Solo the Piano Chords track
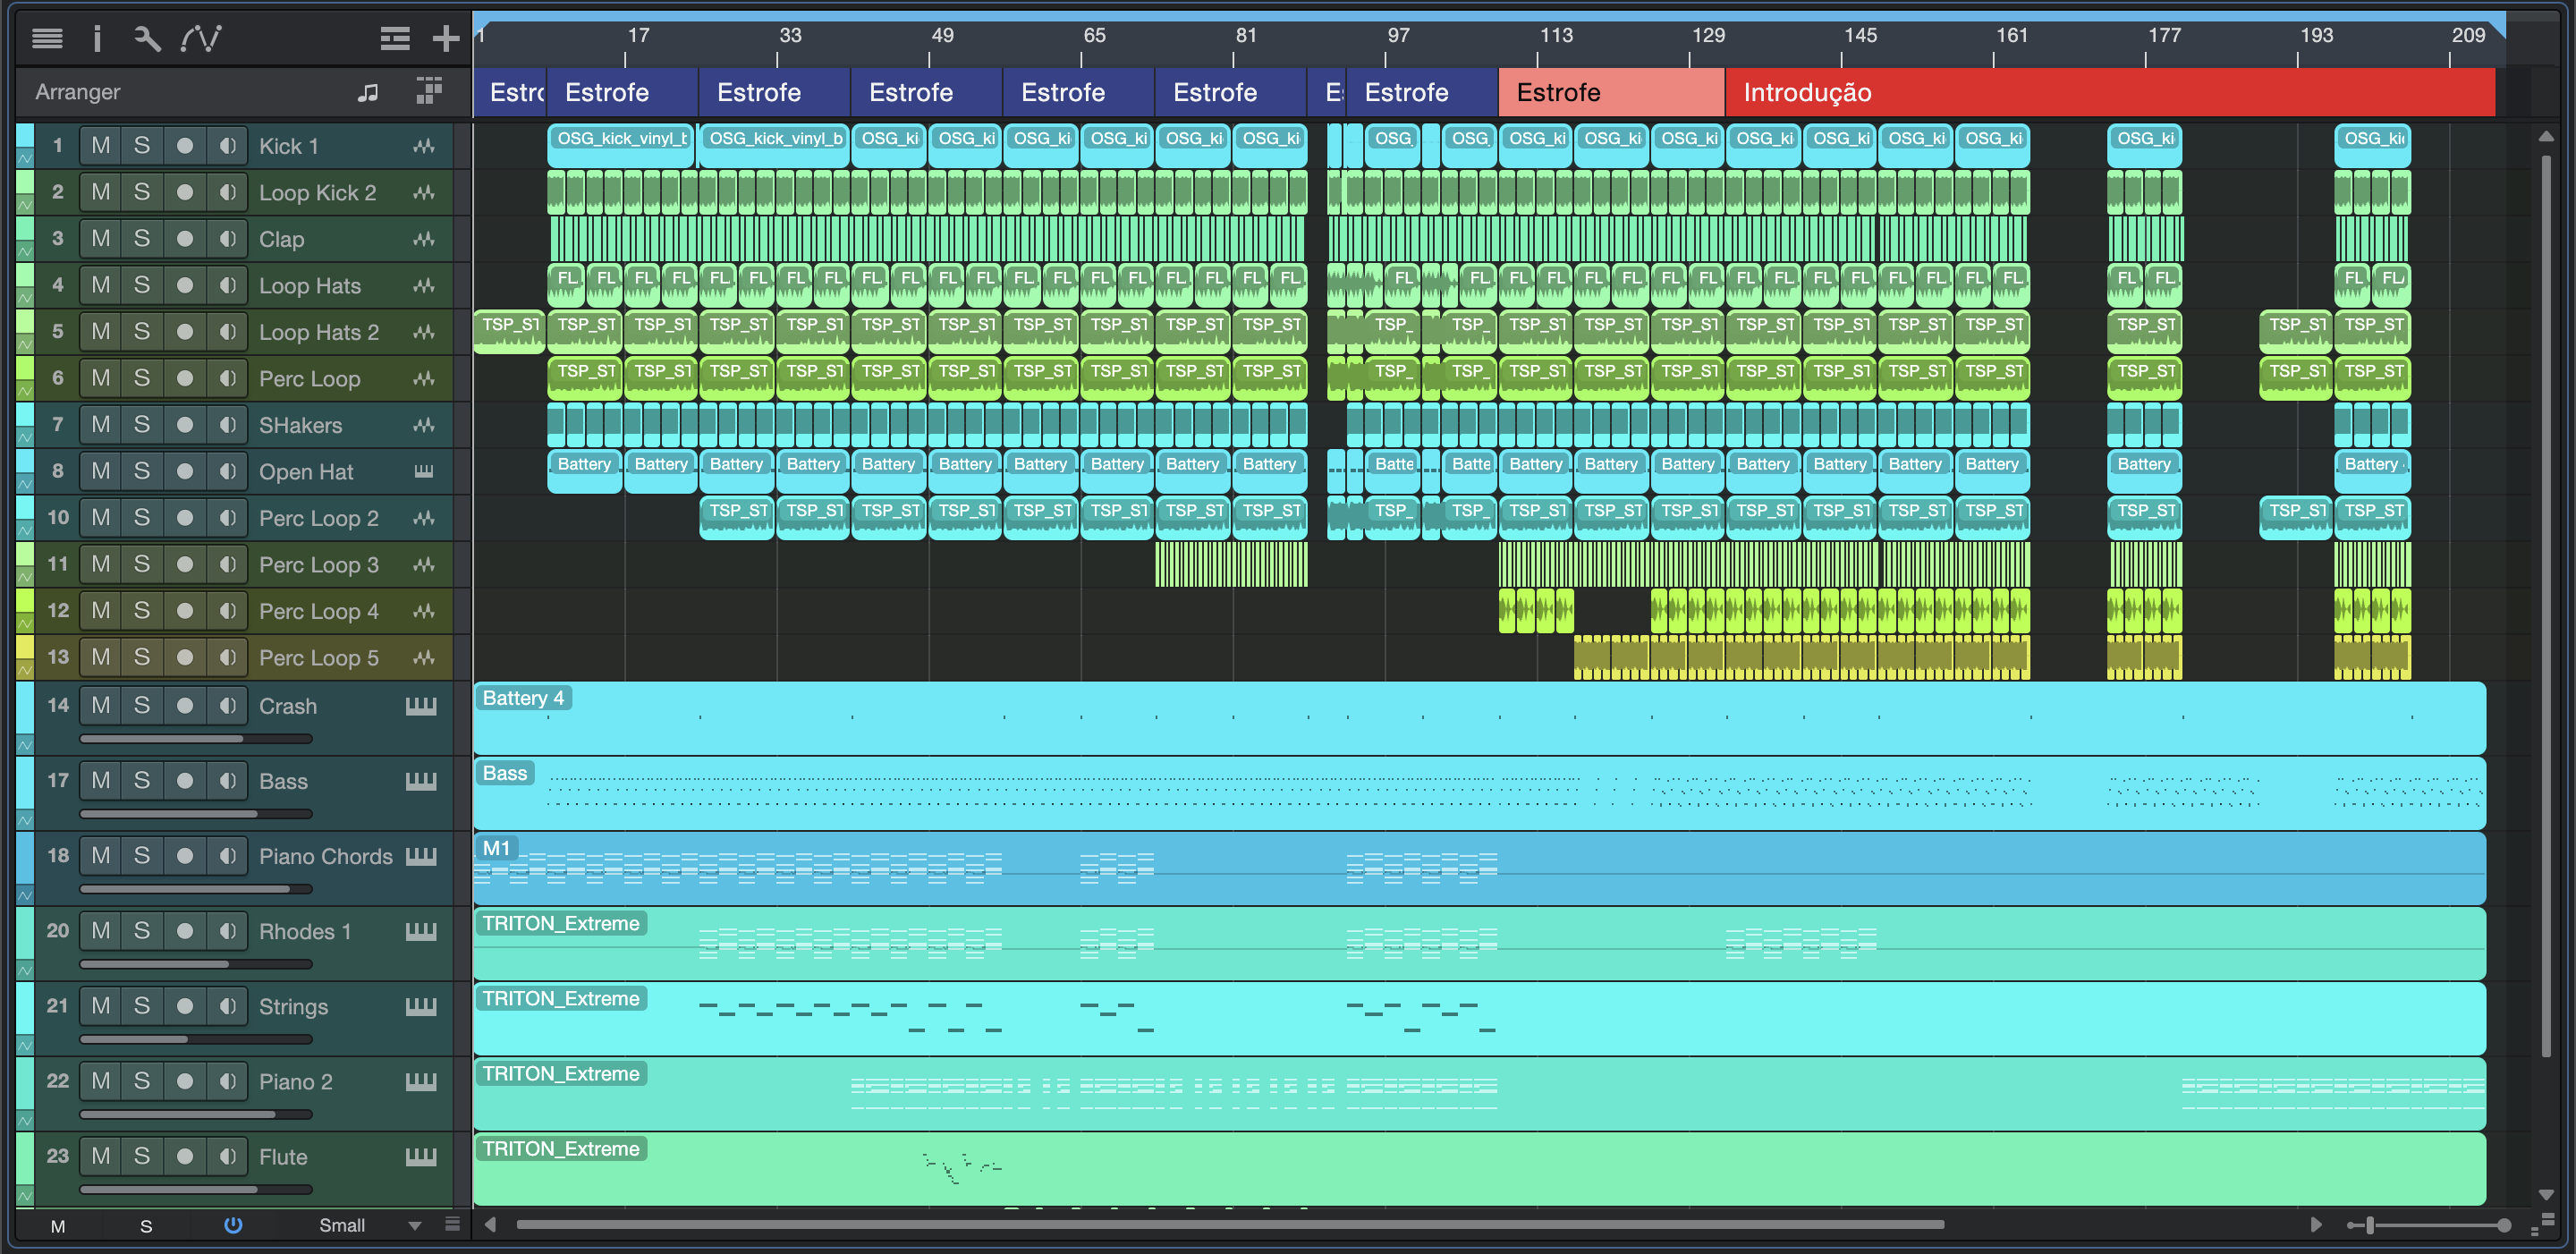 pos(142,855)
